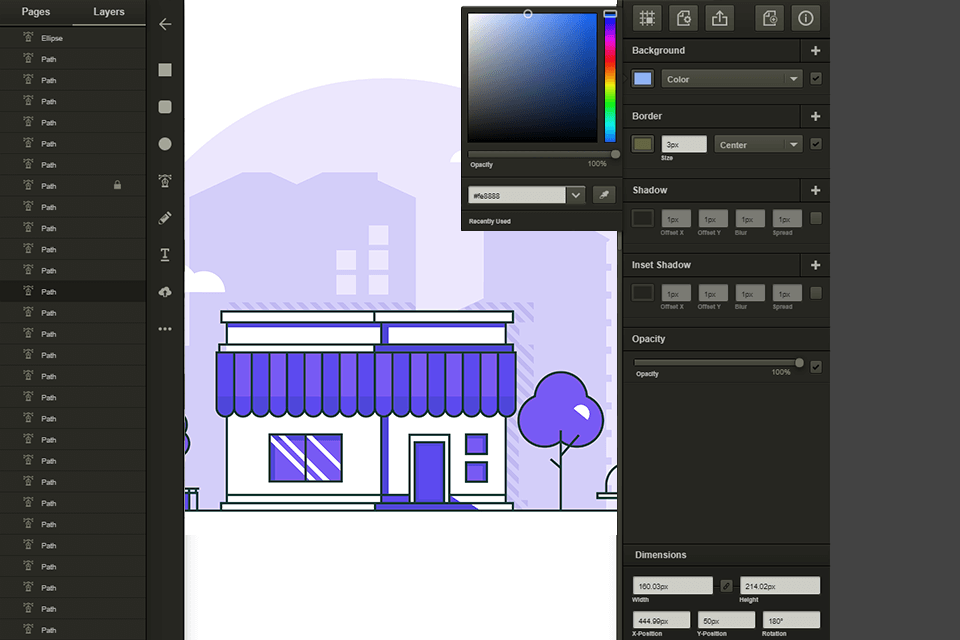The image size is (960, 640).
Task: Click the Inset Shadow color swatch
Action: pos(642,293)
